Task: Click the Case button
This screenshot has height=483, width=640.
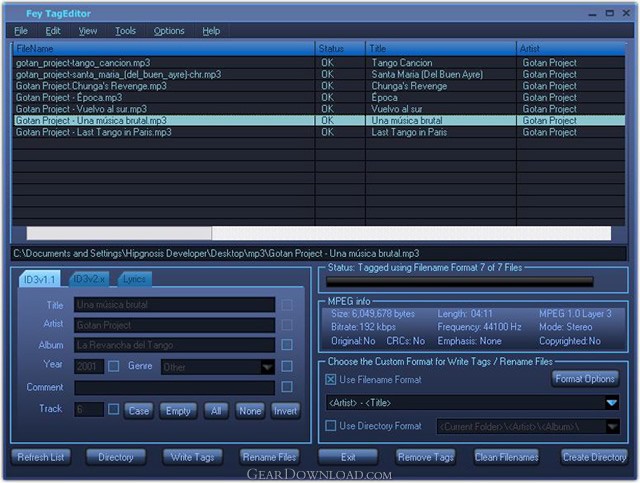Action: [x=139, y=411]
